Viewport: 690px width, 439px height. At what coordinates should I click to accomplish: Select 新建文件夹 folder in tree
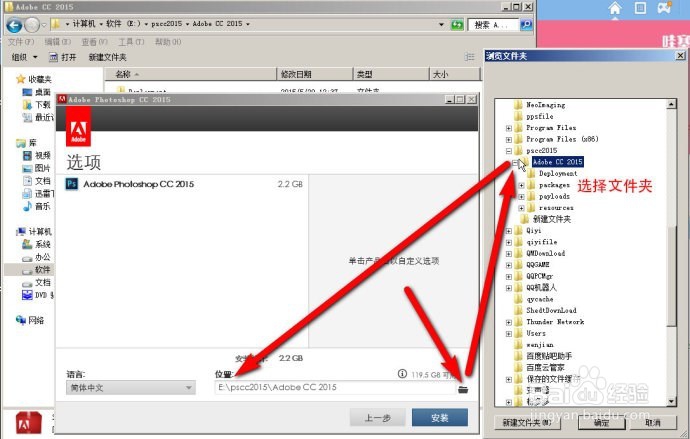(551, 219)
